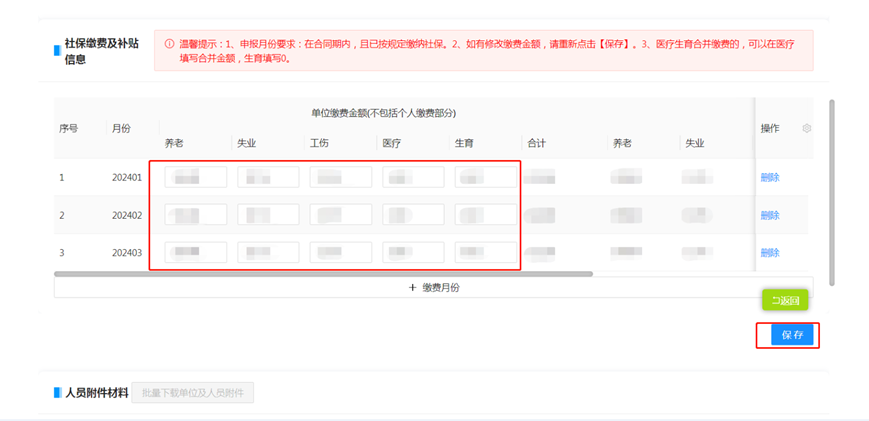Delete the 202403 row
Image resolution: width=869 pixels, height=421 pixels.
[770, 253]
